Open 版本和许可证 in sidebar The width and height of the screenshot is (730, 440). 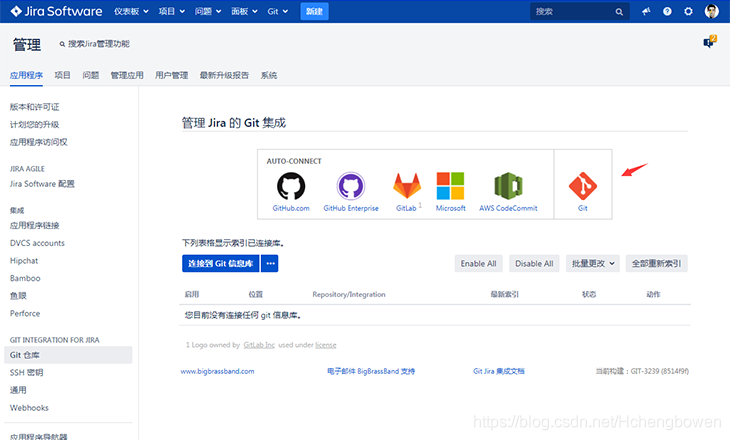(x=34, y=107)
